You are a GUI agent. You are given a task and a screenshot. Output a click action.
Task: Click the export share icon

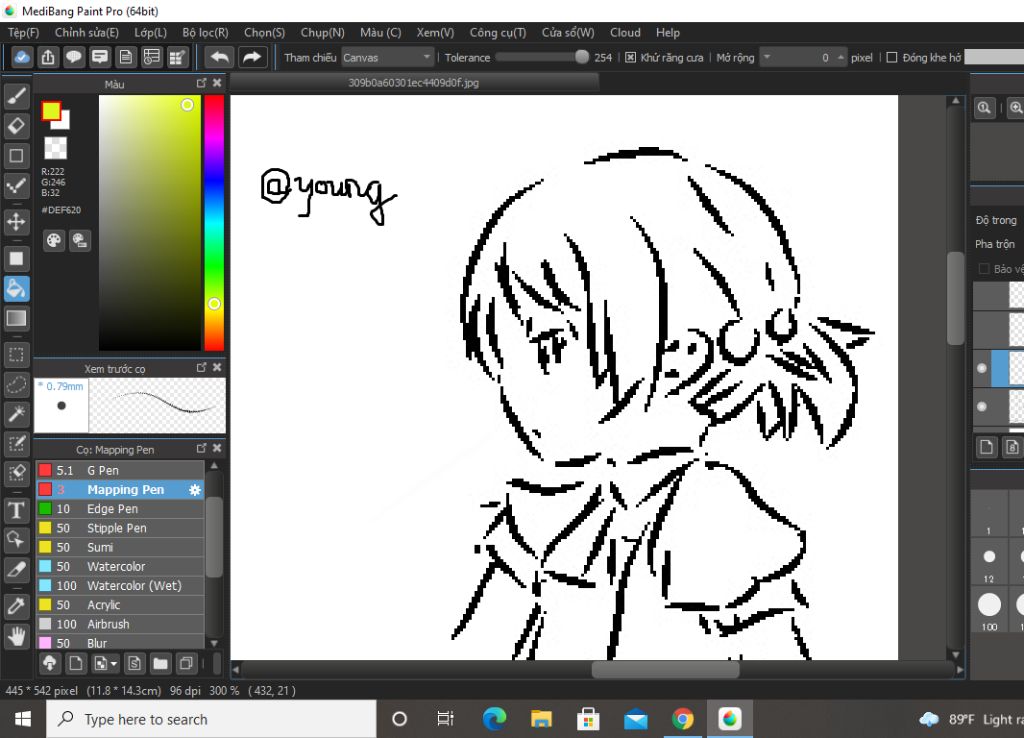click(x=48, y=57)
